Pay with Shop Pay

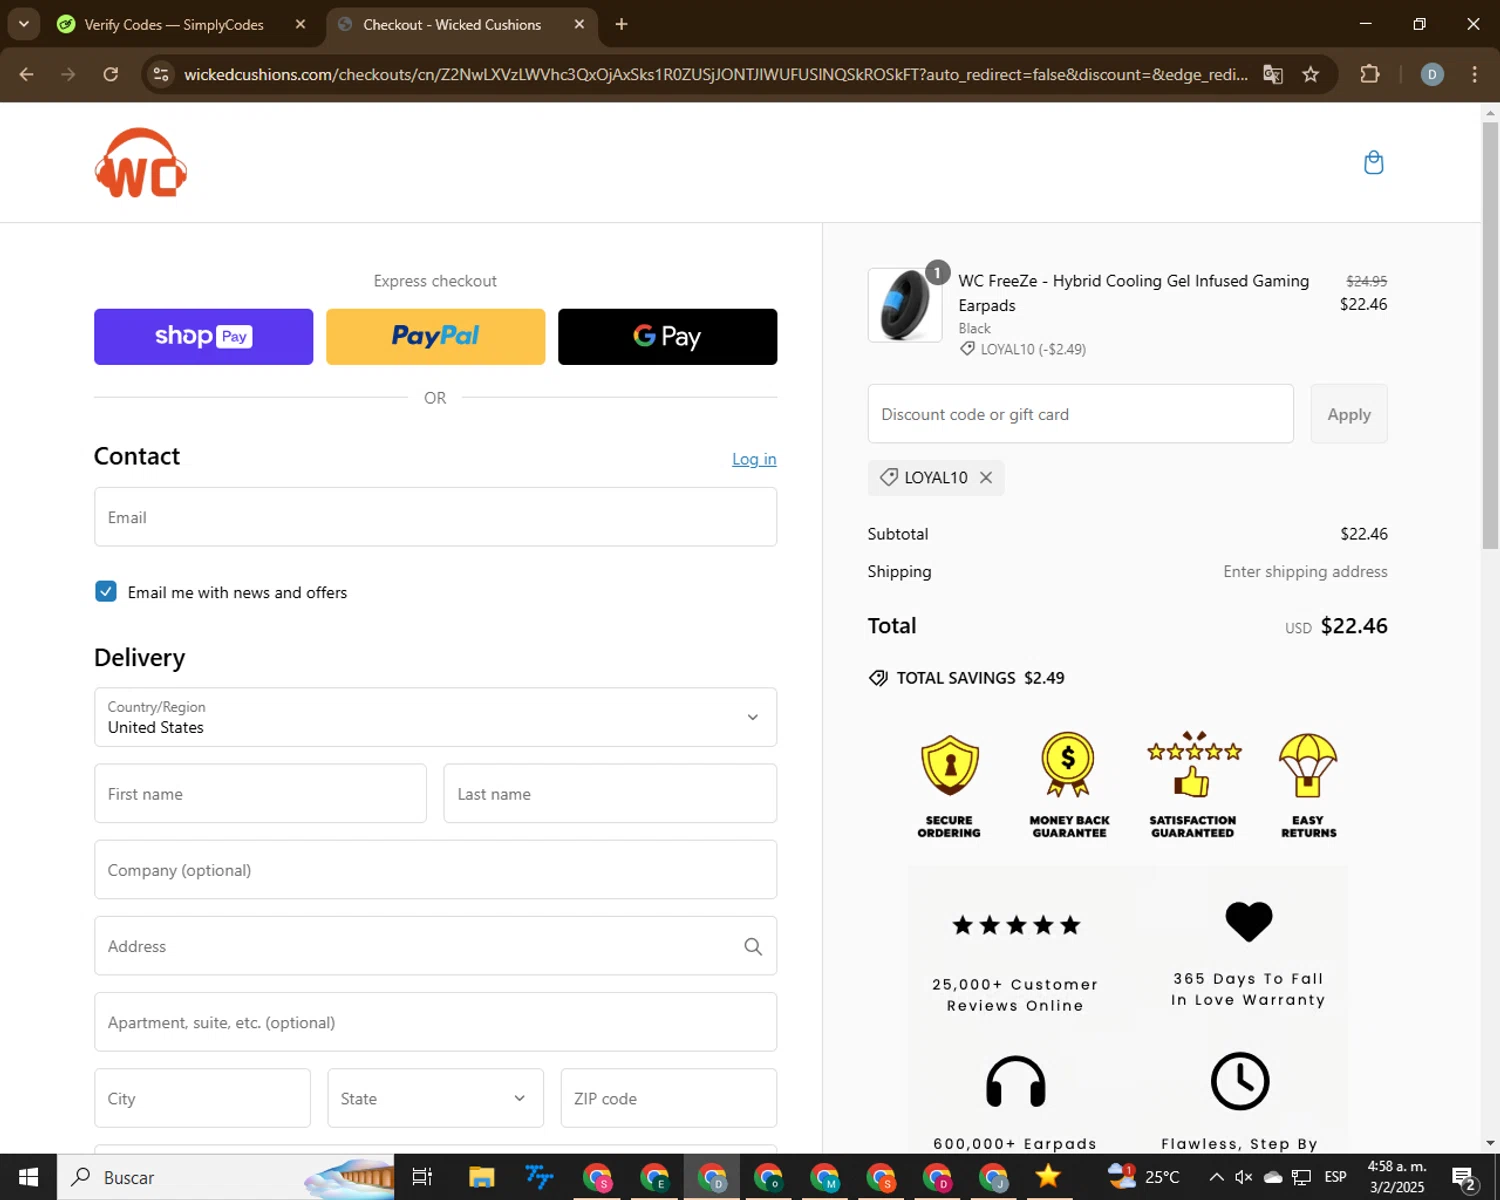203,337
